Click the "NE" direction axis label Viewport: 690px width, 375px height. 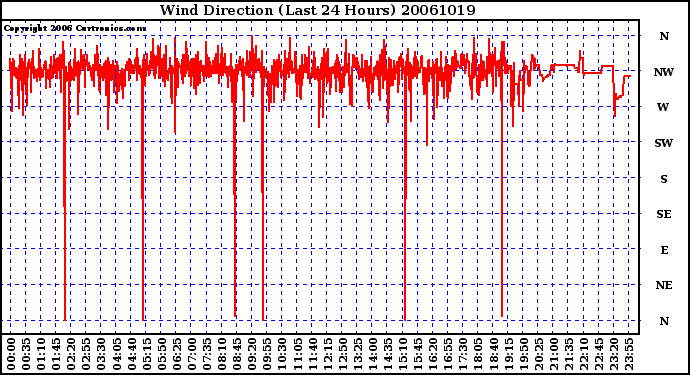664,285
